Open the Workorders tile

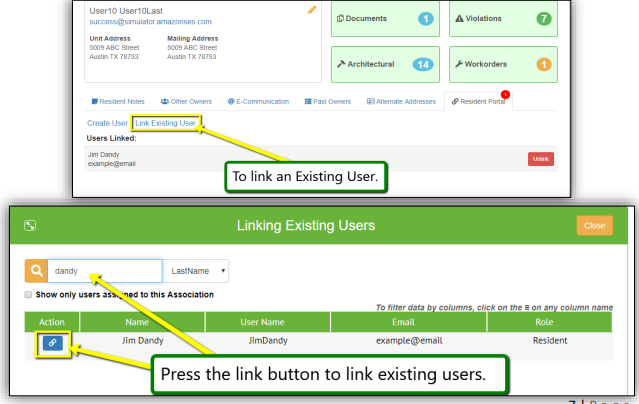click(x=503, y=64)
